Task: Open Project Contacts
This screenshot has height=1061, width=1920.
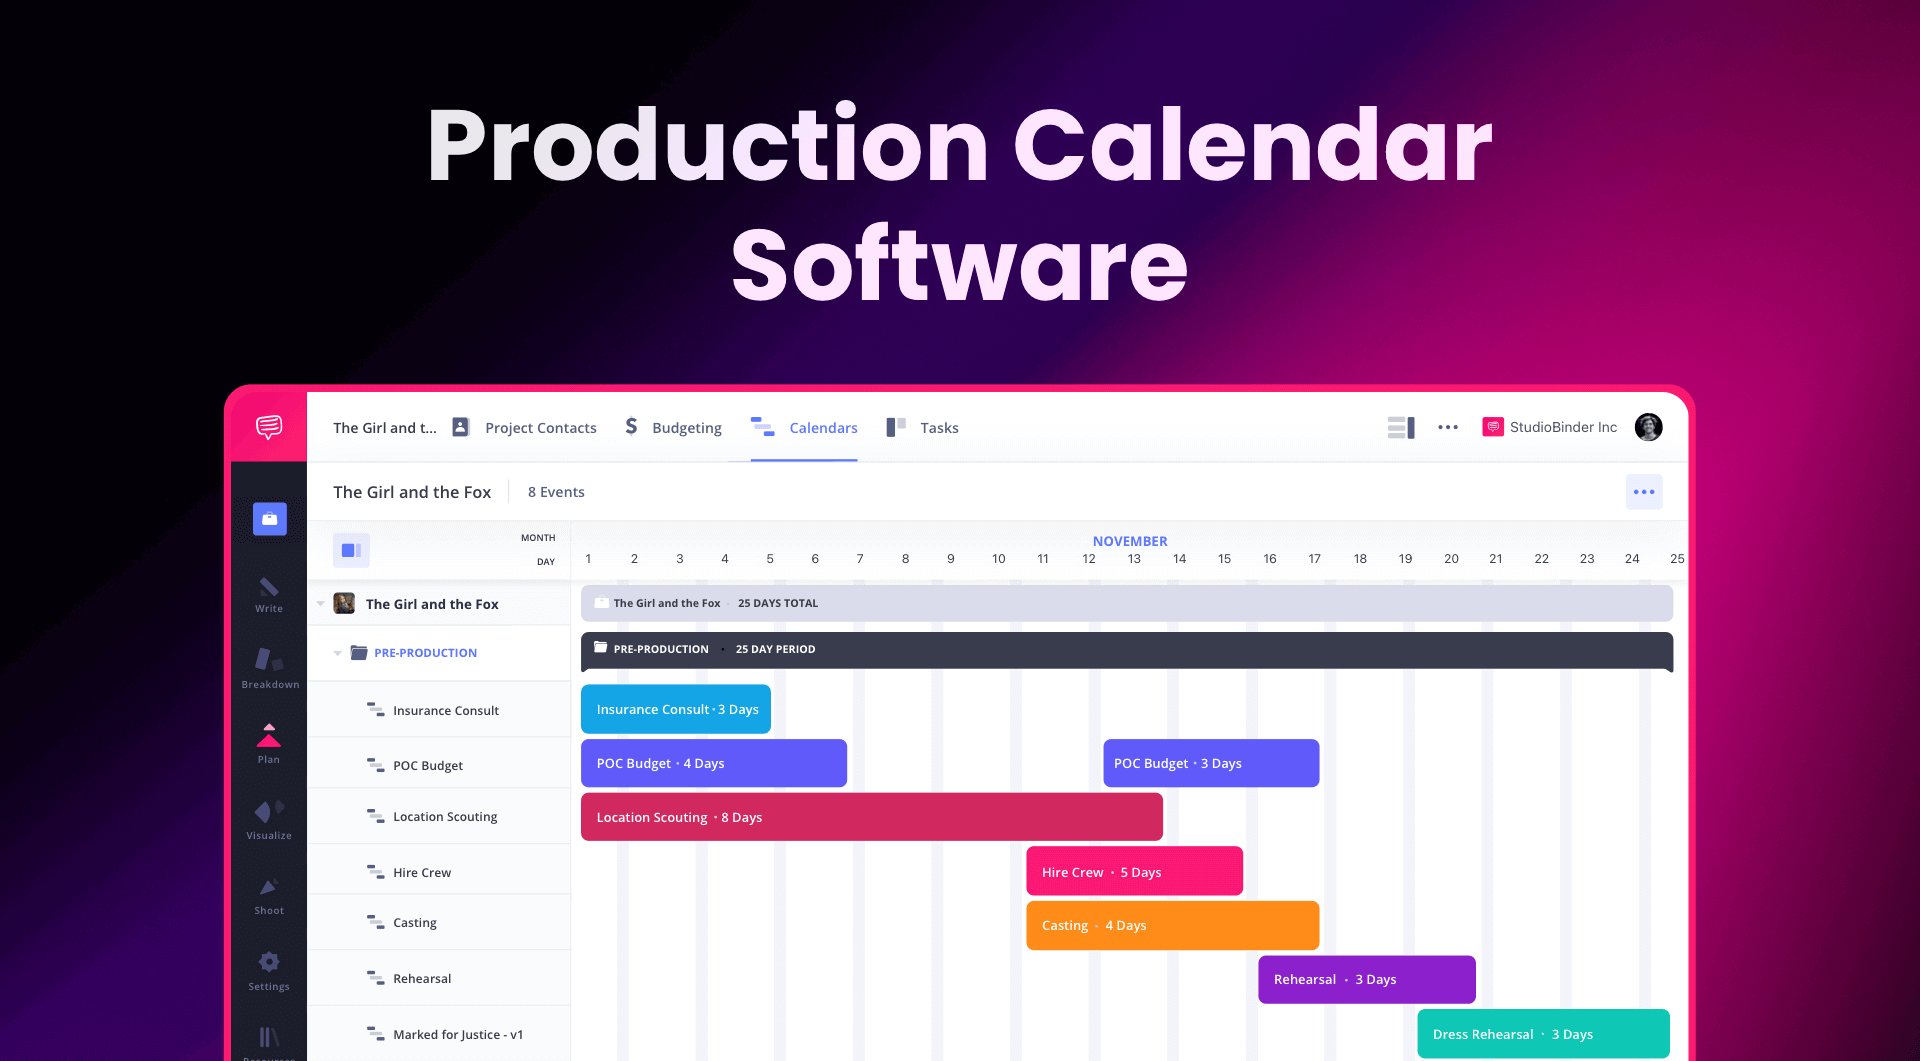Action: tap(540, 427)
